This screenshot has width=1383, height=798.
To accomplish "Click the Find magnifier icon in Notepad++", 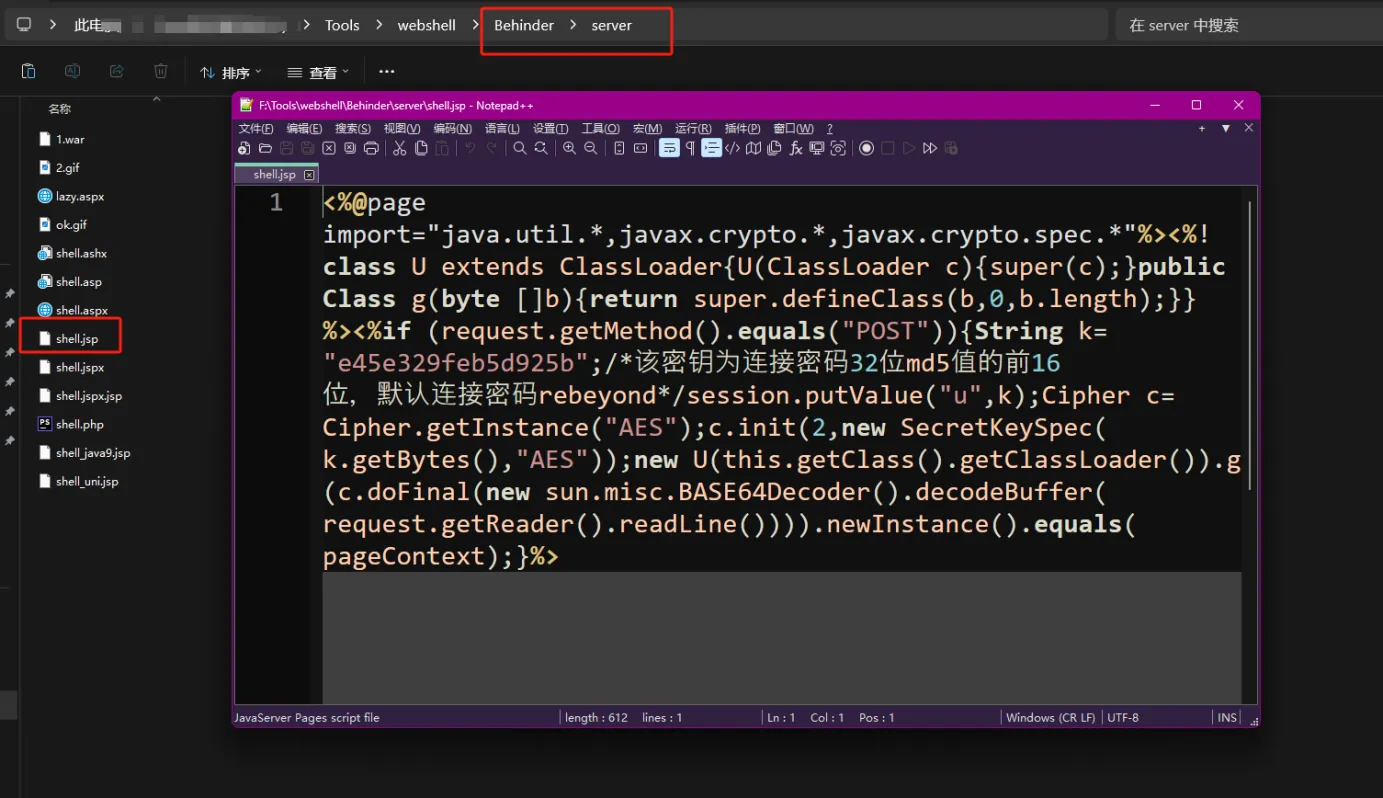I will pos(519,148).
